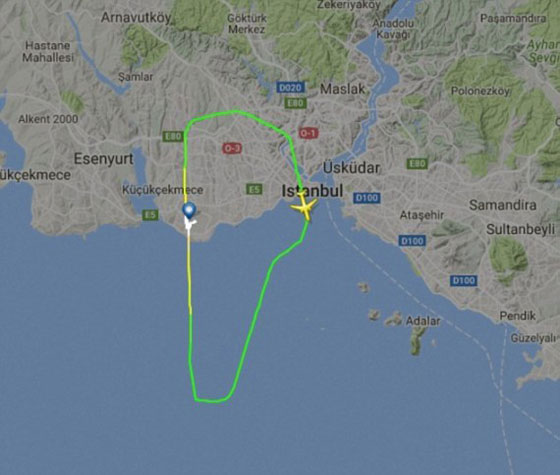Click the Maslak label
560x475 pixels.
pos(343,89)
